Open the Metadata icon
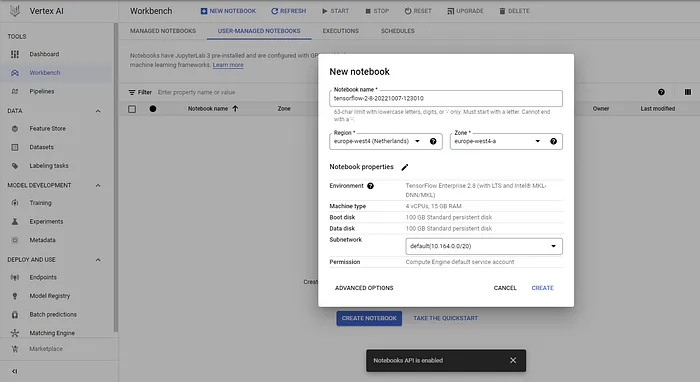Screen dimensions: 700x382 point(15,240)
